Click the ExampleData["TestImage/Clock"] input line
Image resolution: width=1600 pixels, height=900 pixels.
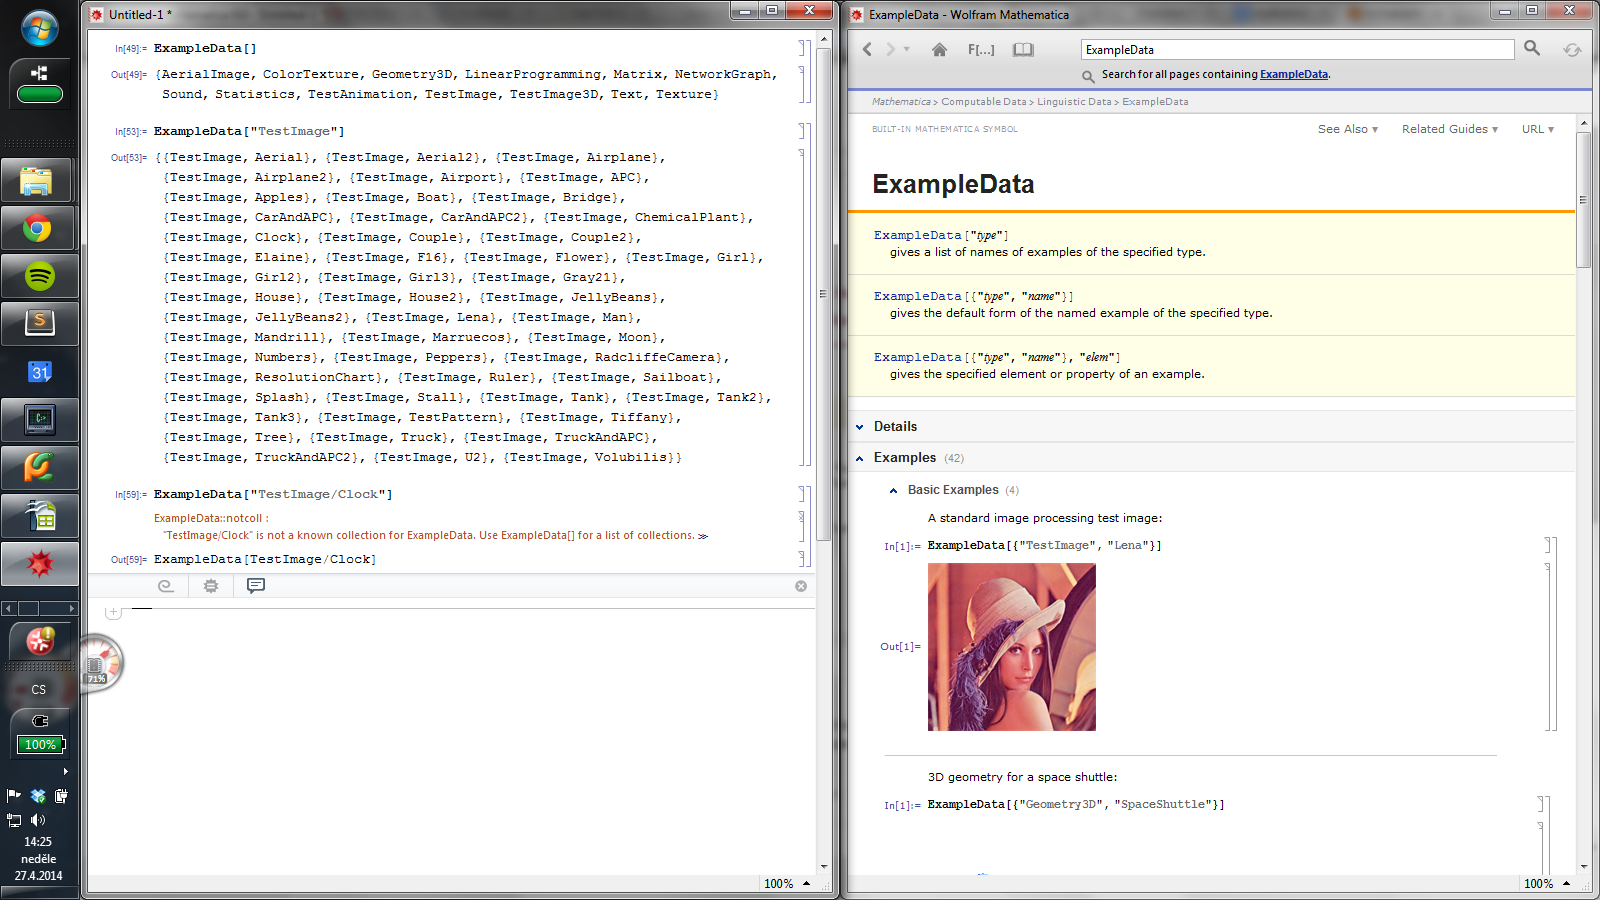click(x=273, y=494)
